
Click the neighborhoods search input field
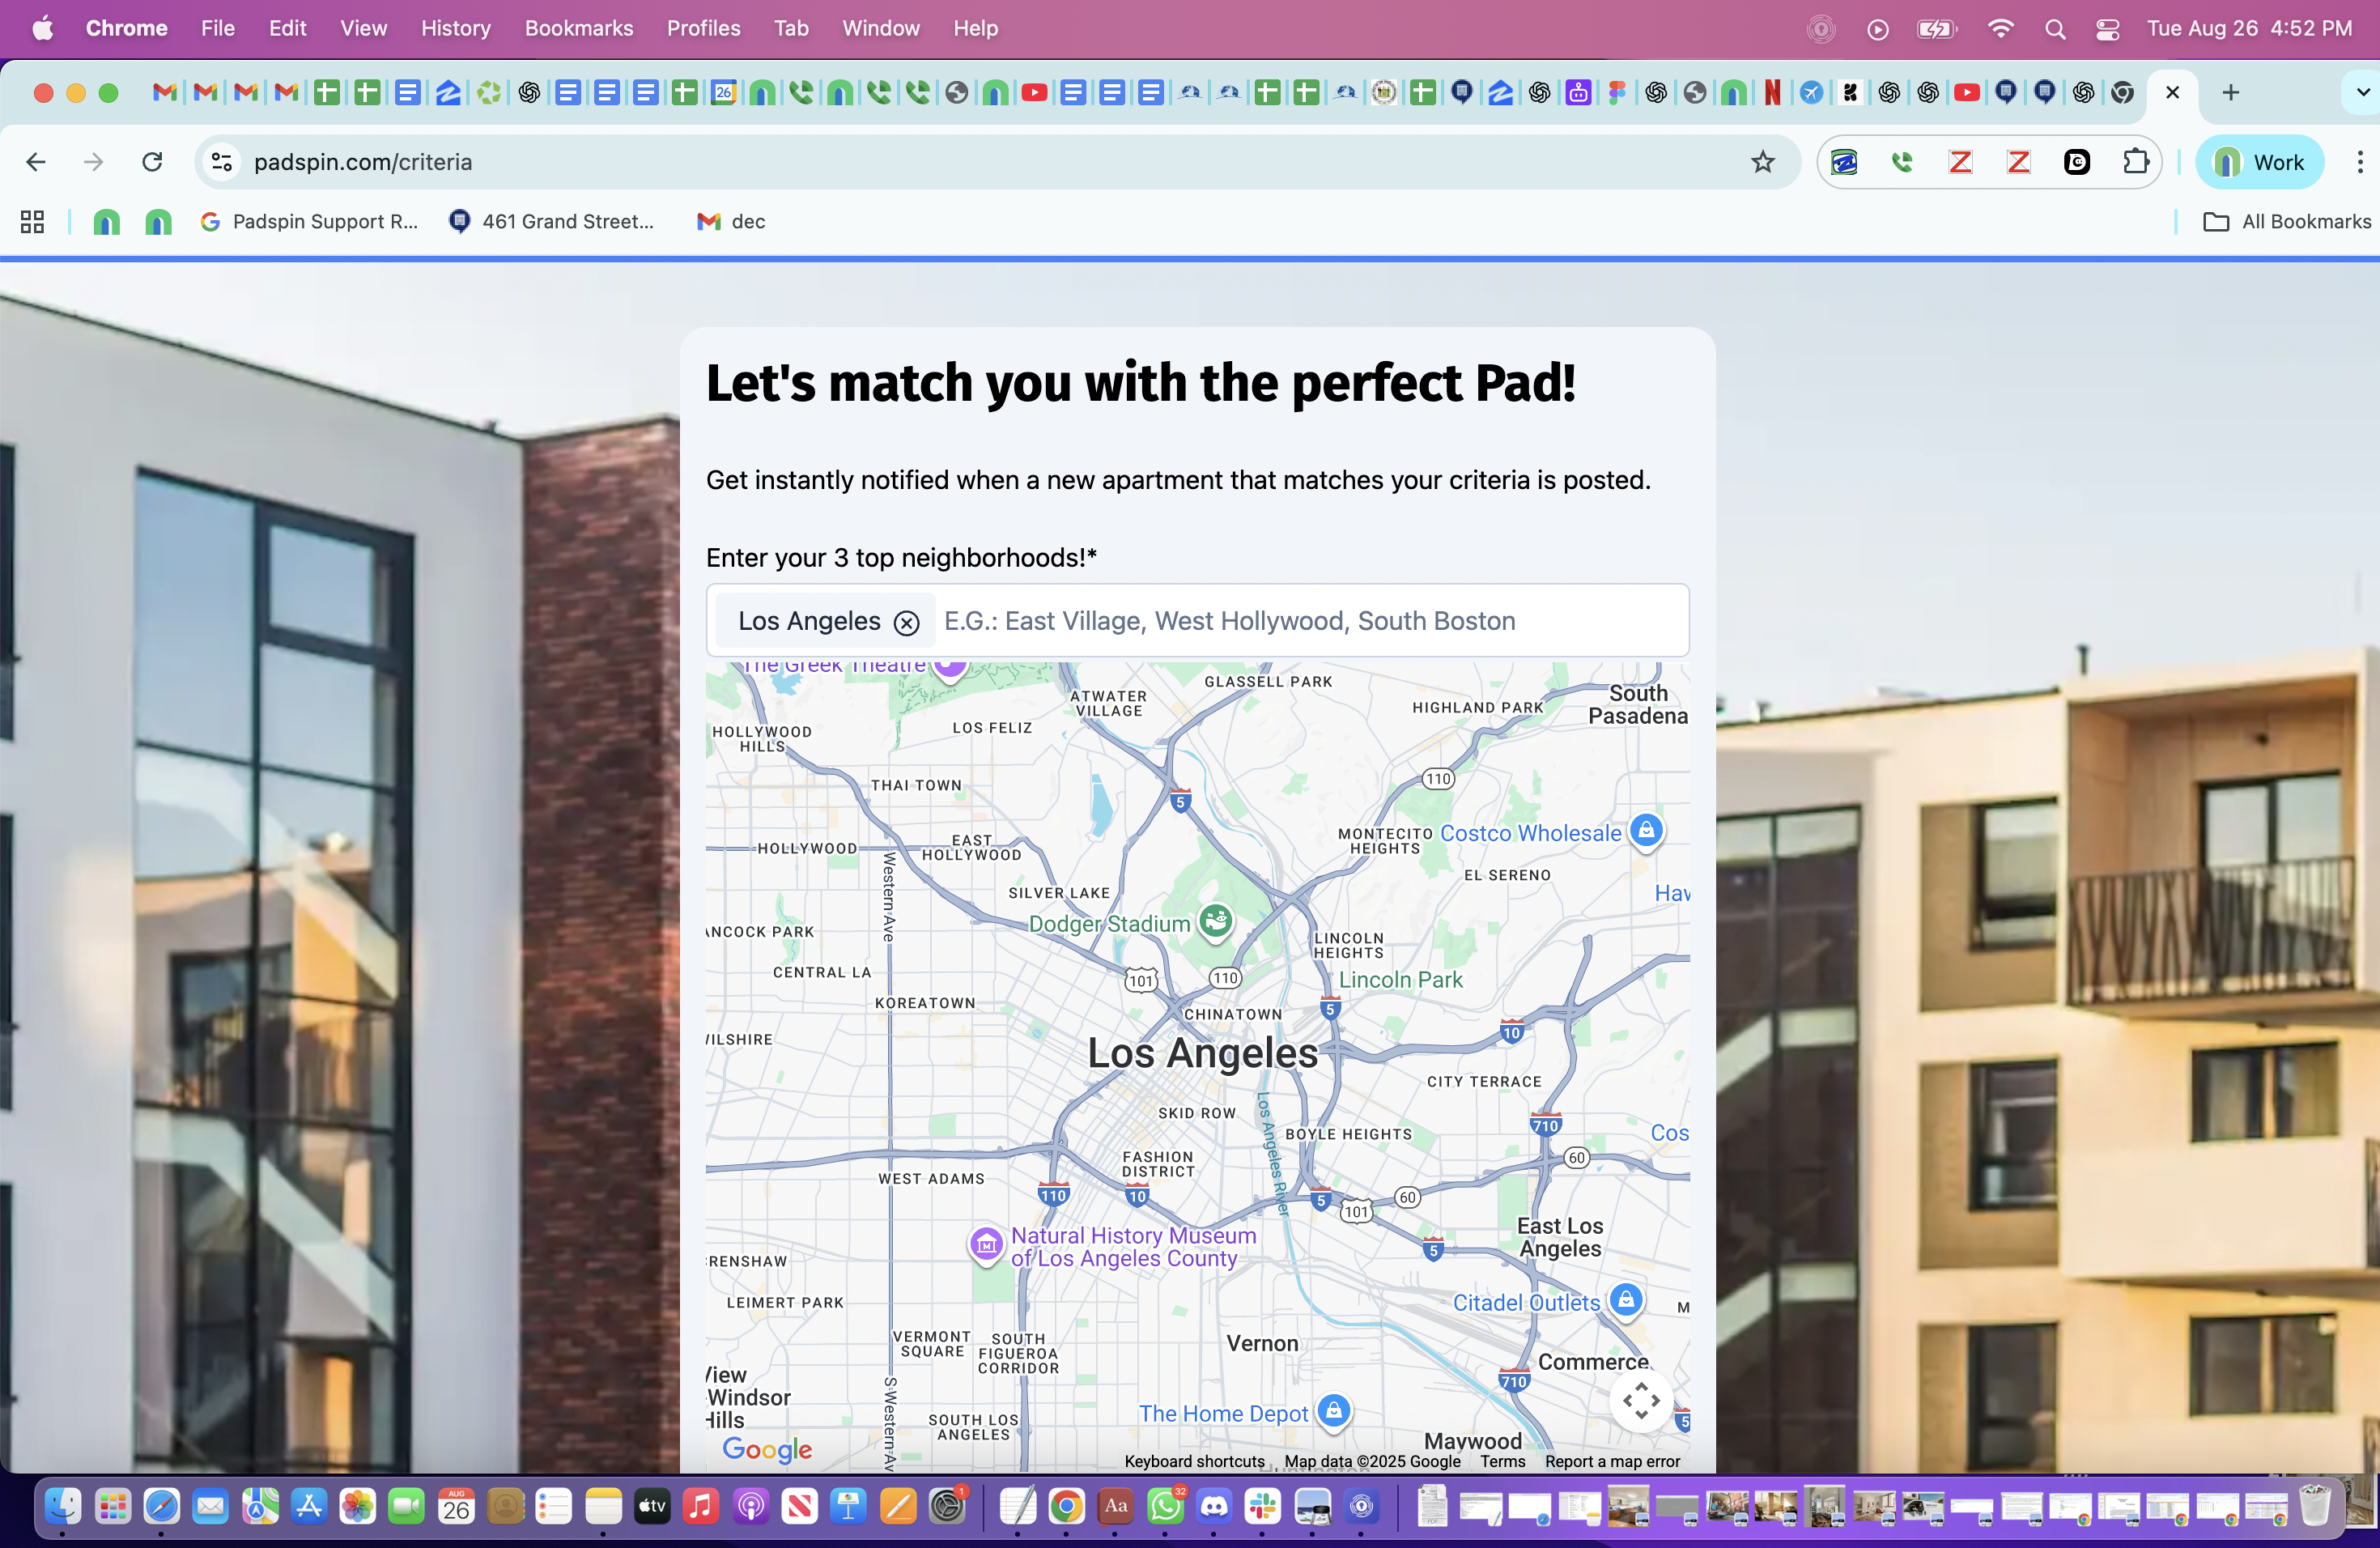pyautogui.click(x=1300, y=621)
